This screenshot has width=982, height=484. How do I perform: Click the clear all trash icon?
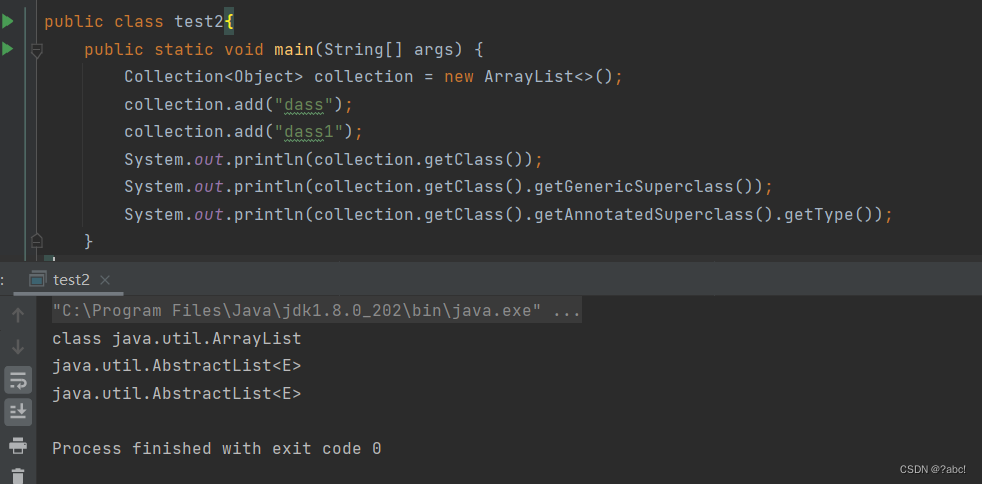click(18, 476)
